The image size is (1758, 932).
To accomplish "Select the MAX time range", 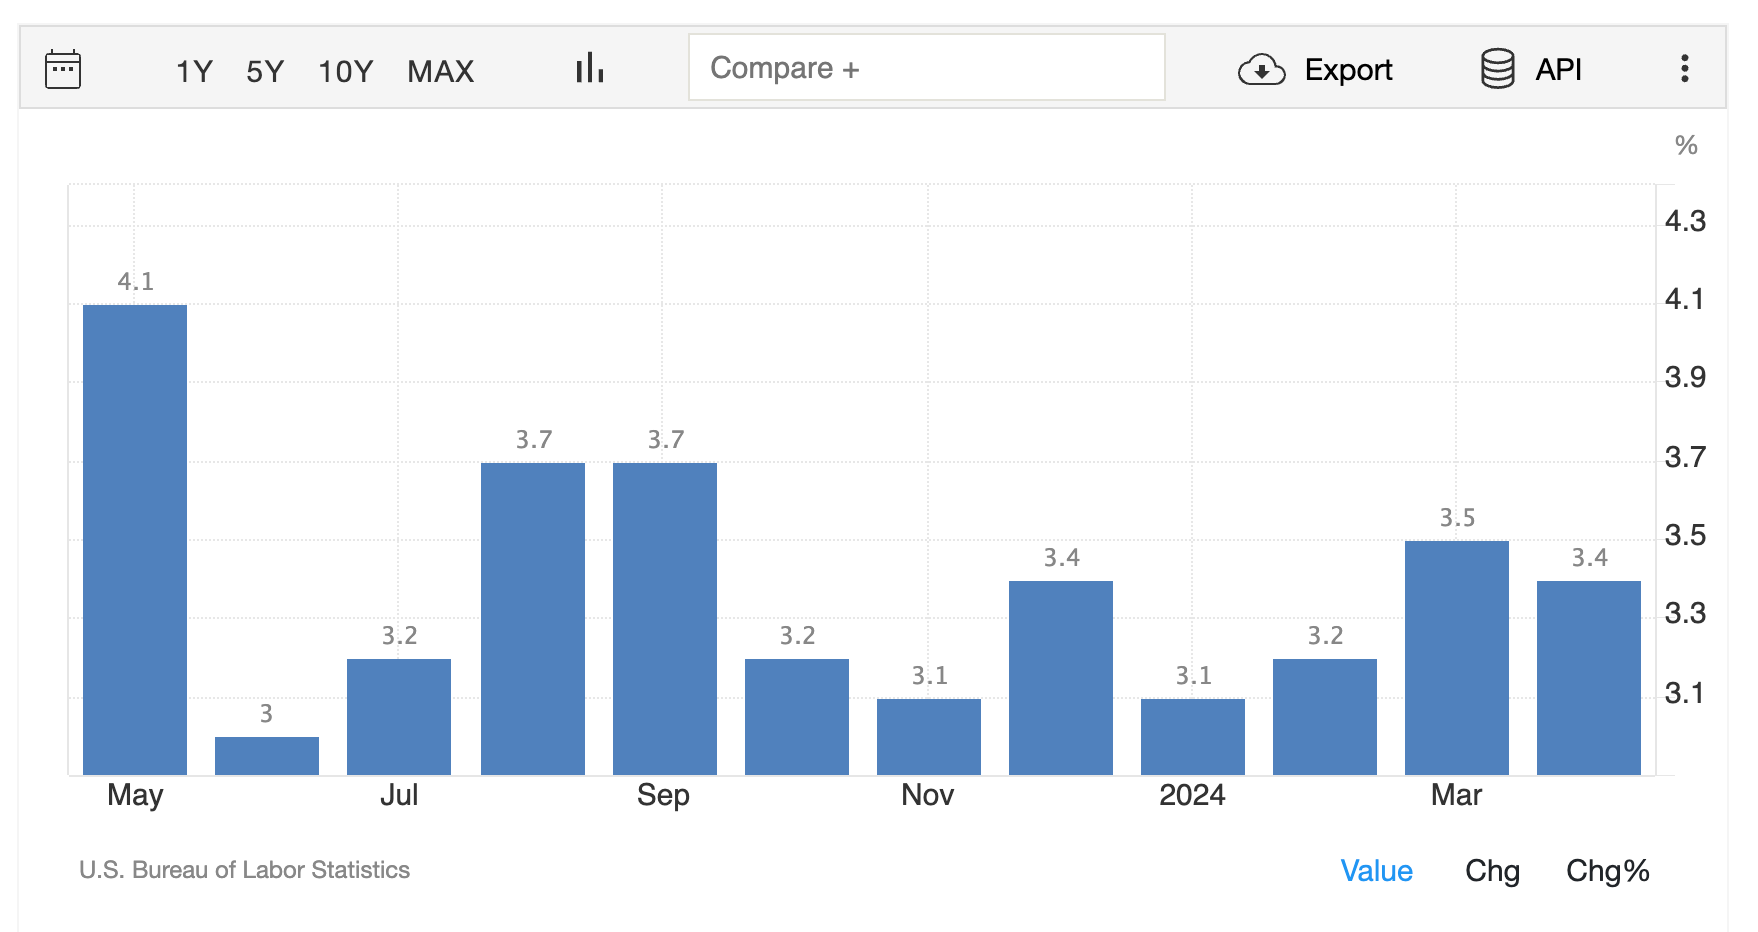I will (x=440, y=70).
